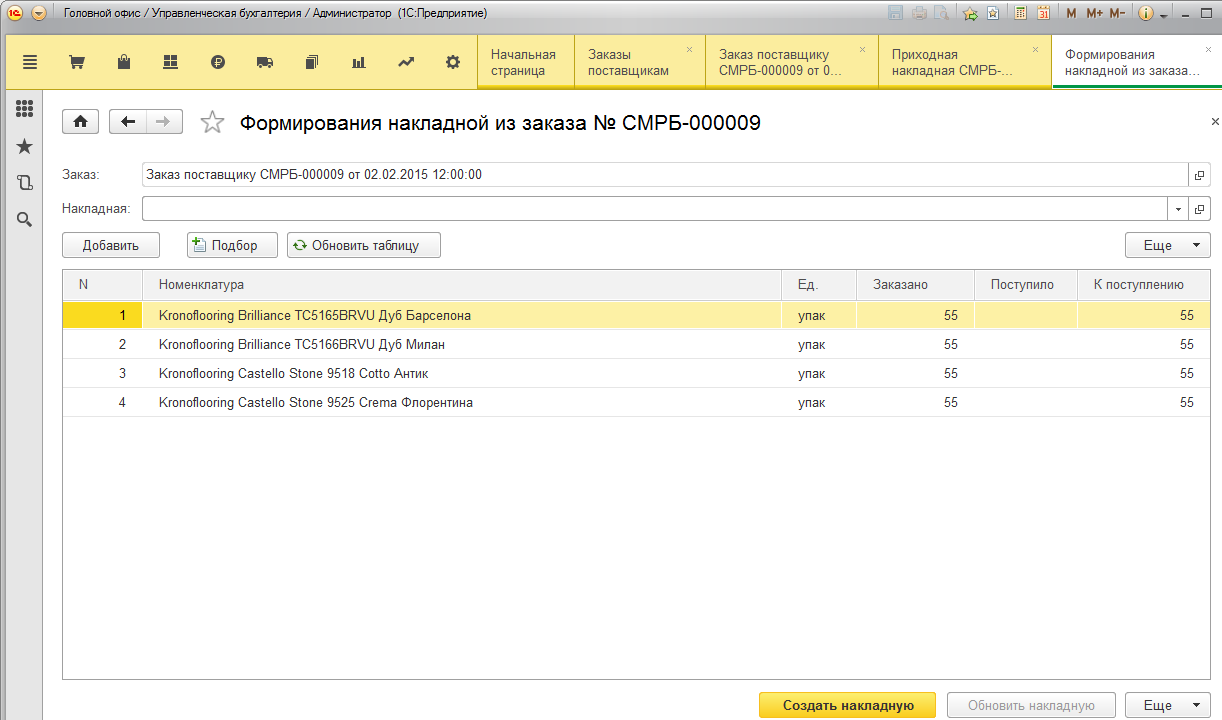Open the bar chart reports section
Image resolution: width=1222 pixels, height=720 pixels.
pyautogui.click(x=359, y=62)
